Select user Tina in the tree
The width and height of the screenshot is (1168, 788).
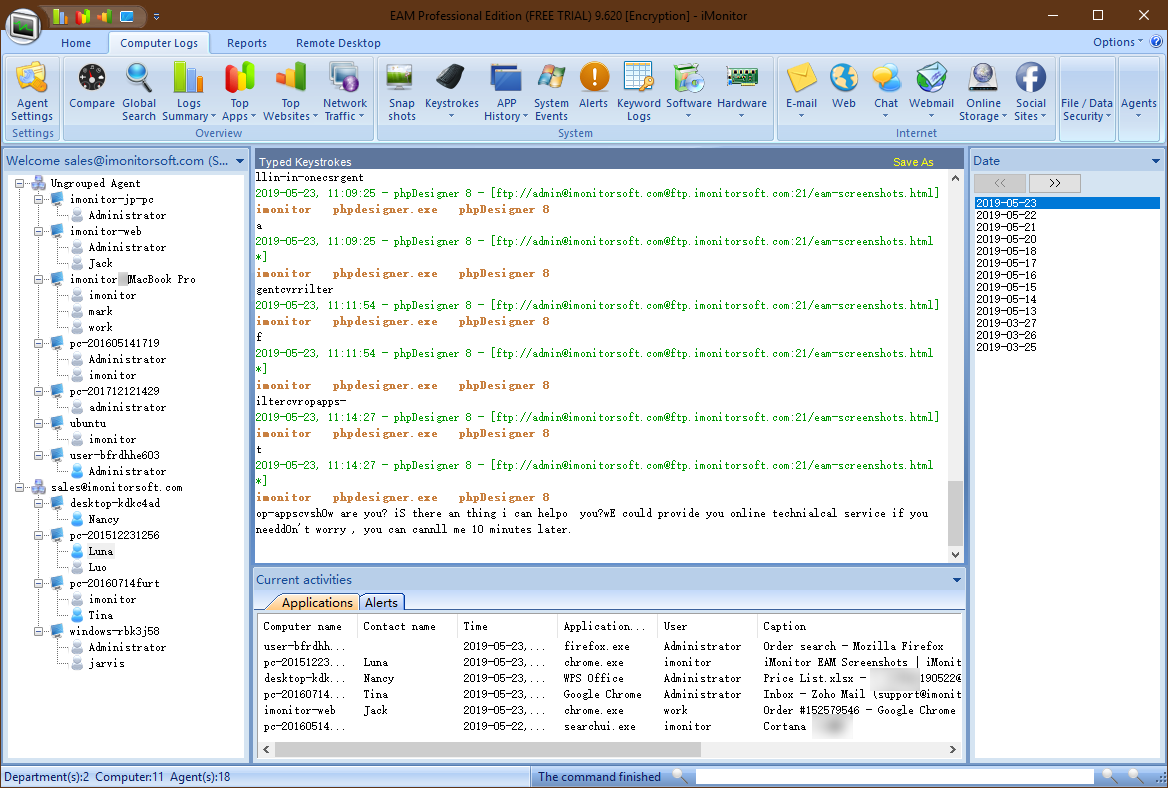[x=101, y=616]
